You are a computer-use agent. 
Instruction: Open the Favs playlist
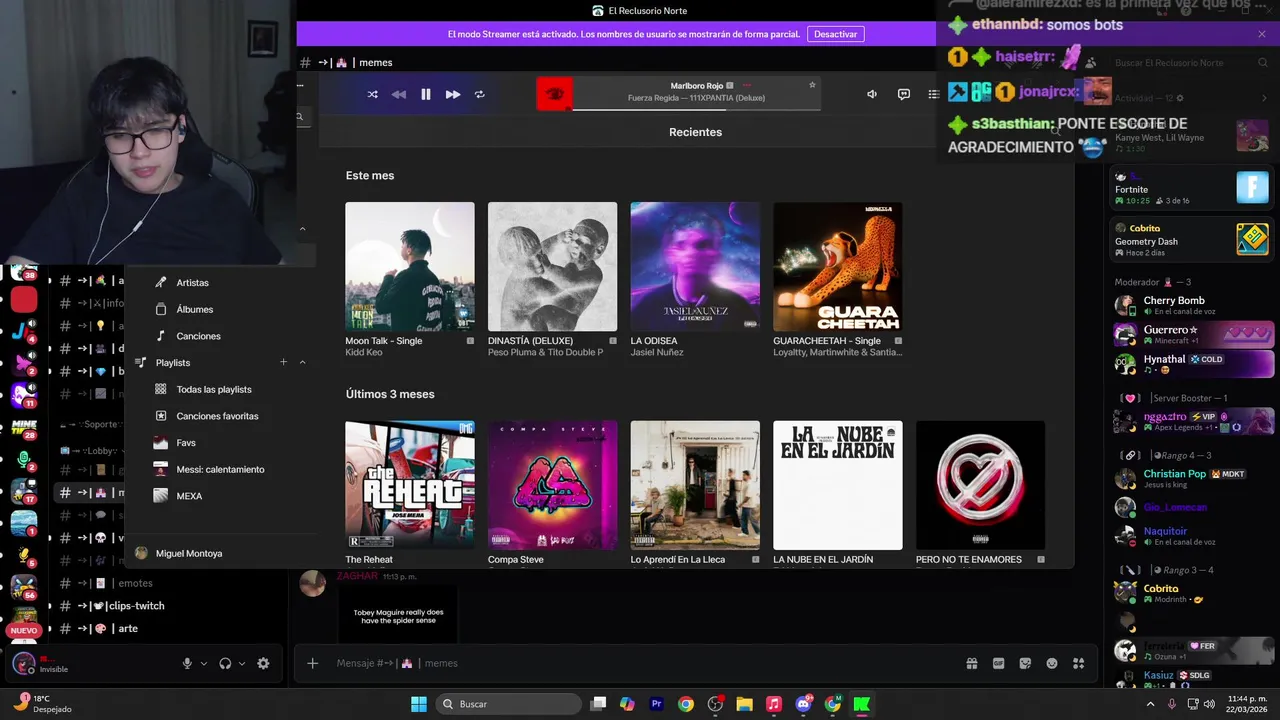tap(186, 443)
